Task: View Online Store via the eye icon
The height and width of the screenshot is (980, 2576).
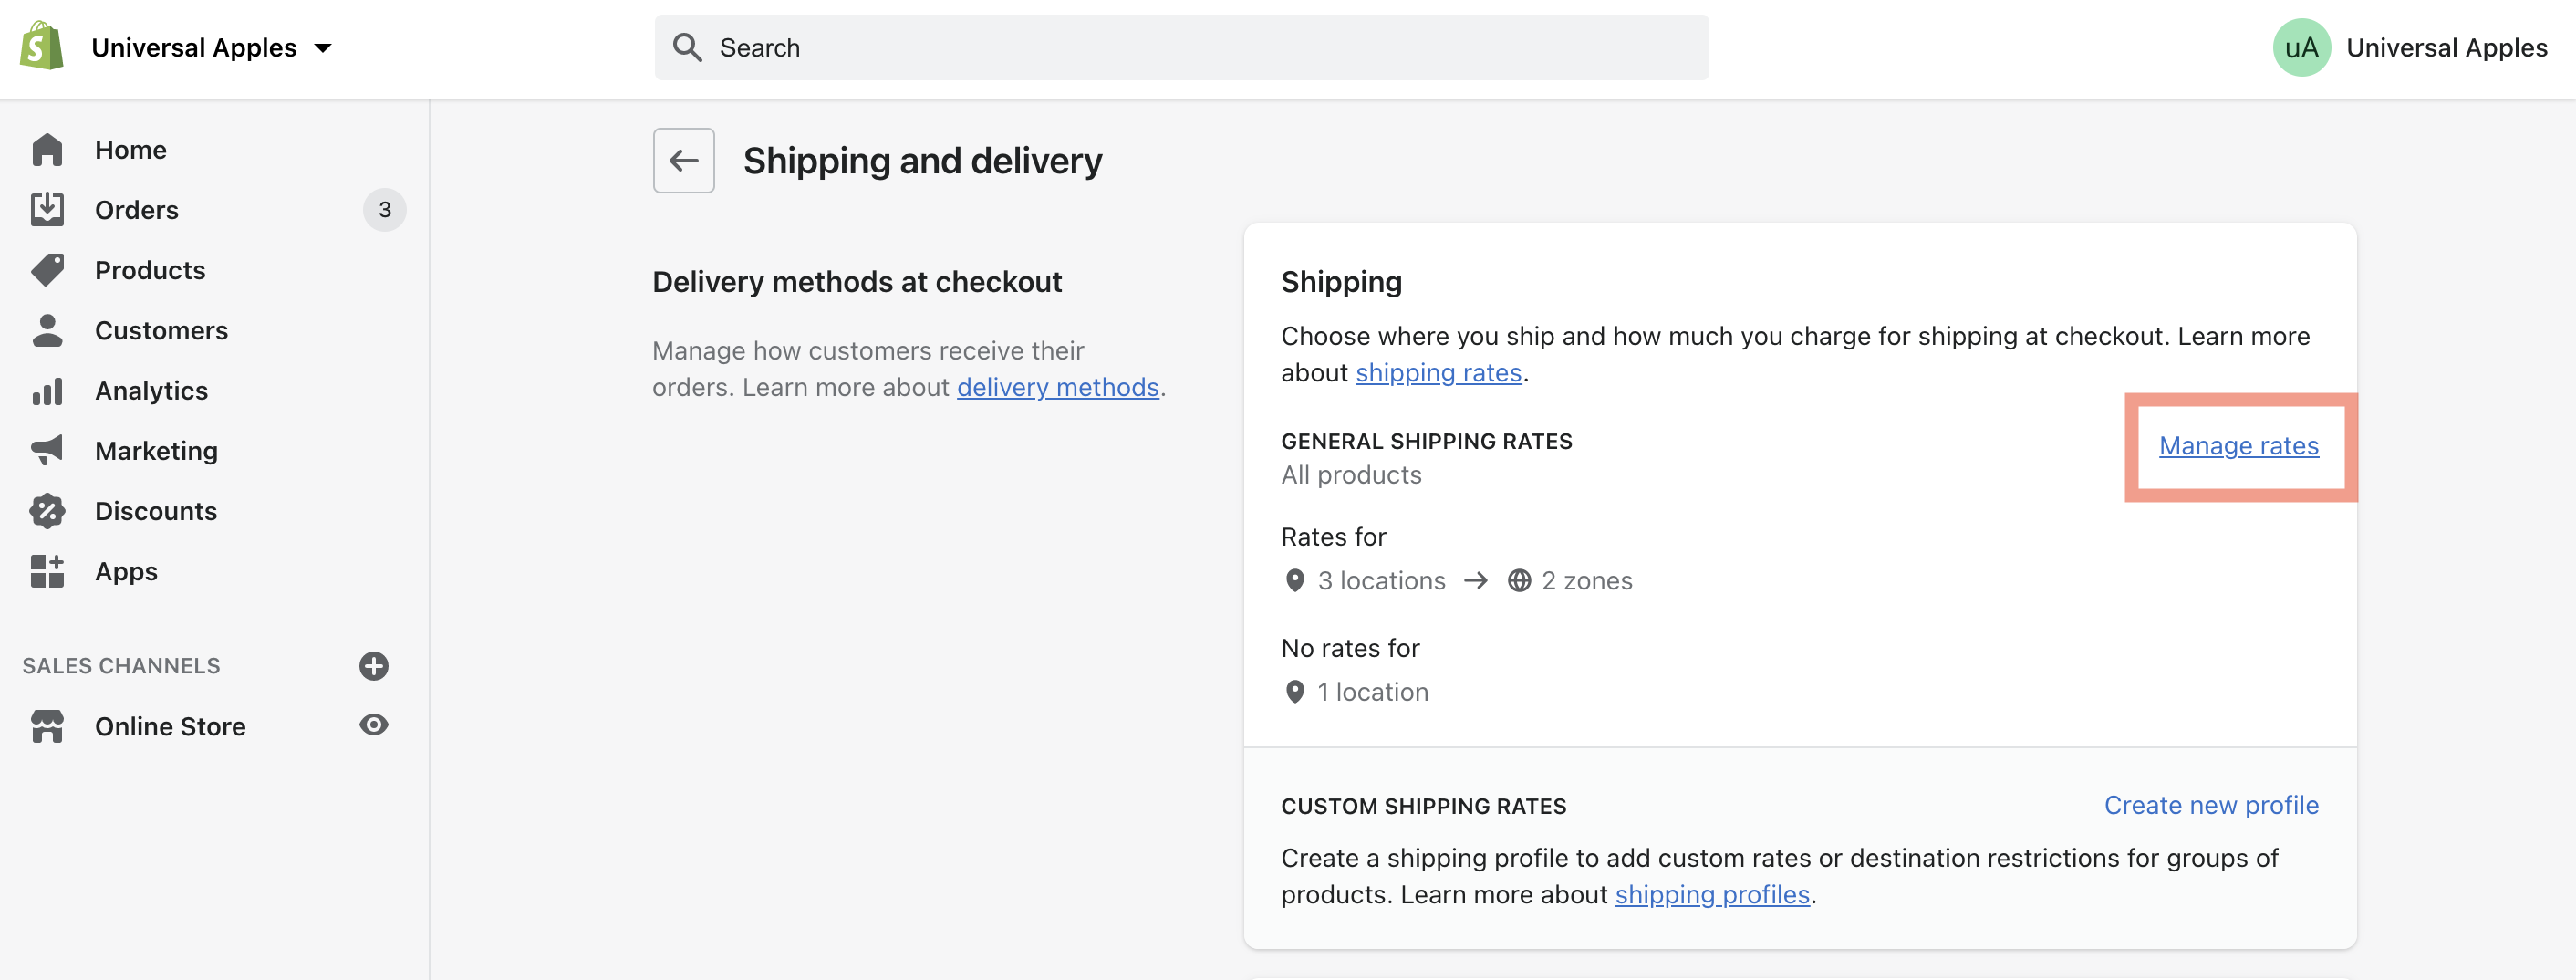Action: 374,725
